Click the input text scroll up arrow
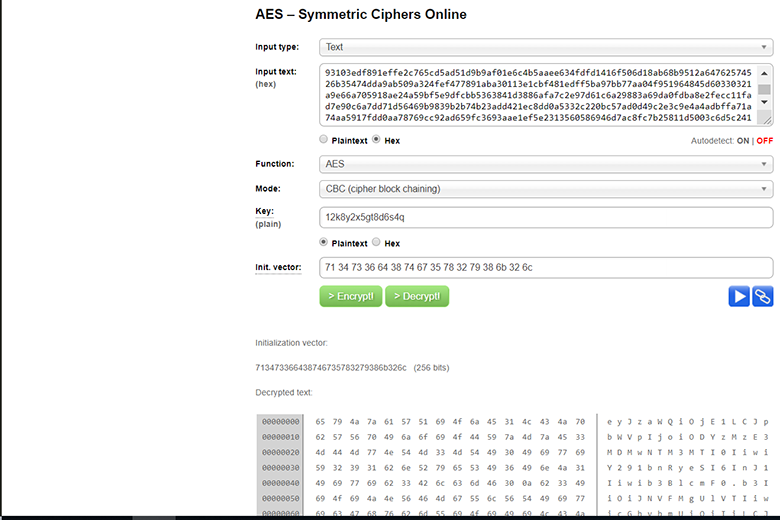Screen dimensions: 780x520 [764, 73]
